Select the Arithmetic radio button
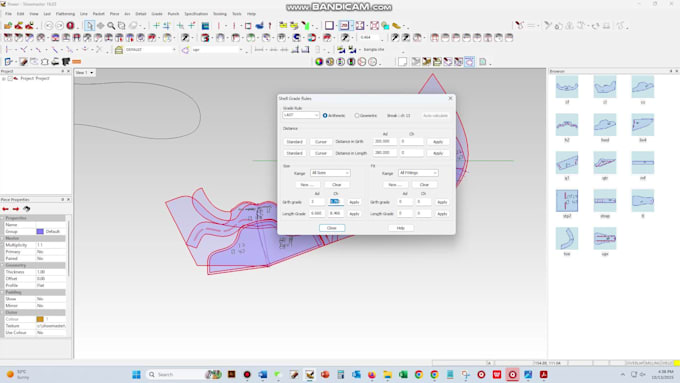Image resolution: width=680 pixels, height=383 pixels. point(325,115)
